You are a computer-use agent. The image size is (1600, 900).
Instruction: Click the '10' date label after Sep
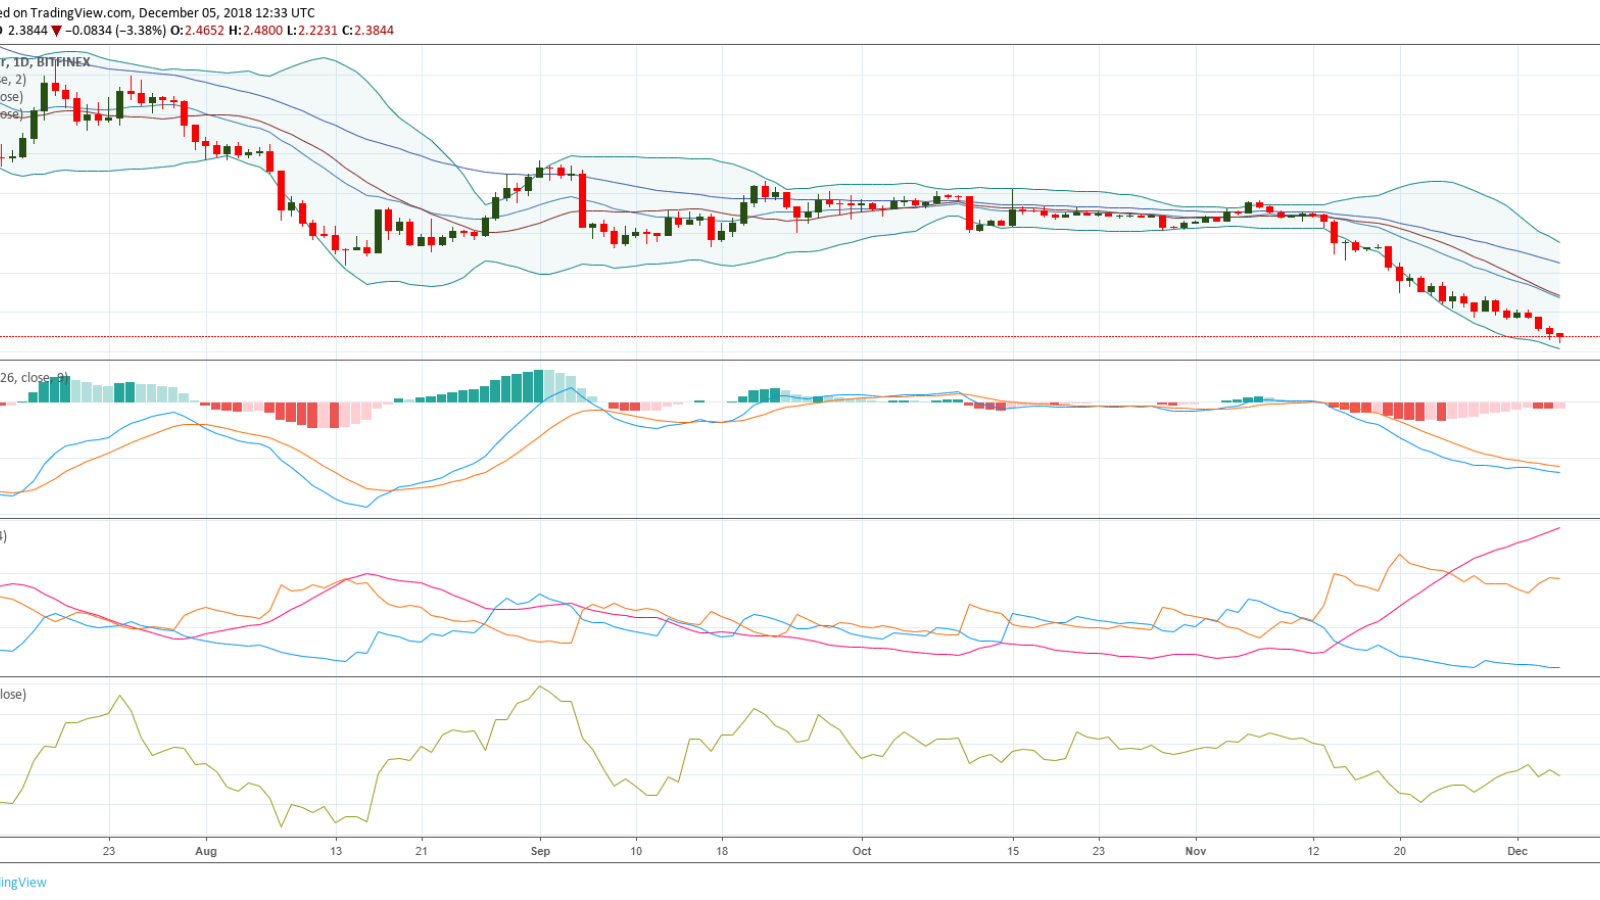636,852
